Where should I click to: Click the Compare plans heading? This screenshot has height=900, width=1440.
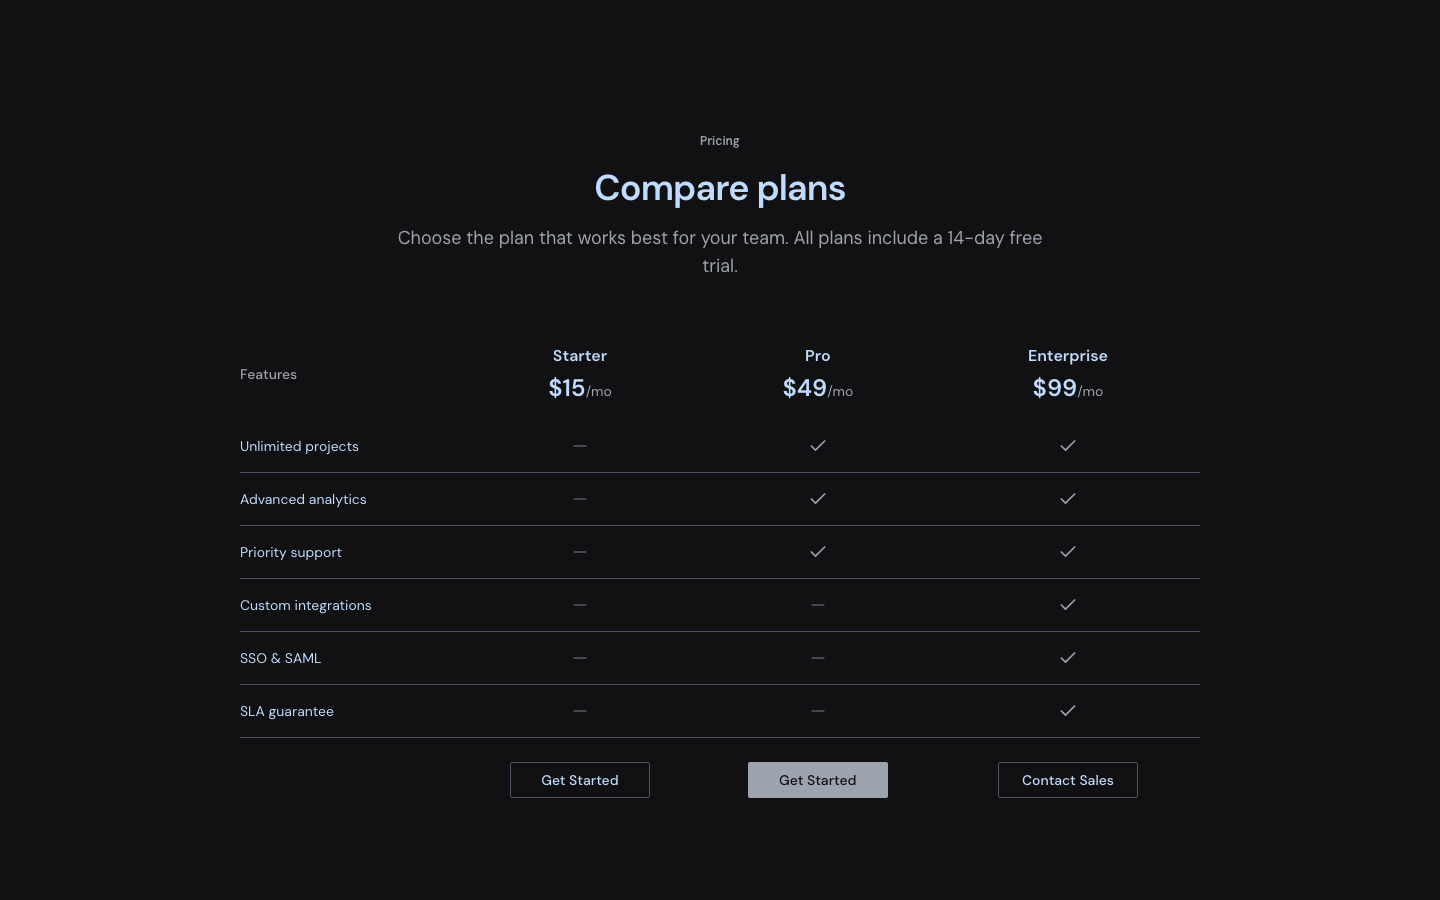720,188
